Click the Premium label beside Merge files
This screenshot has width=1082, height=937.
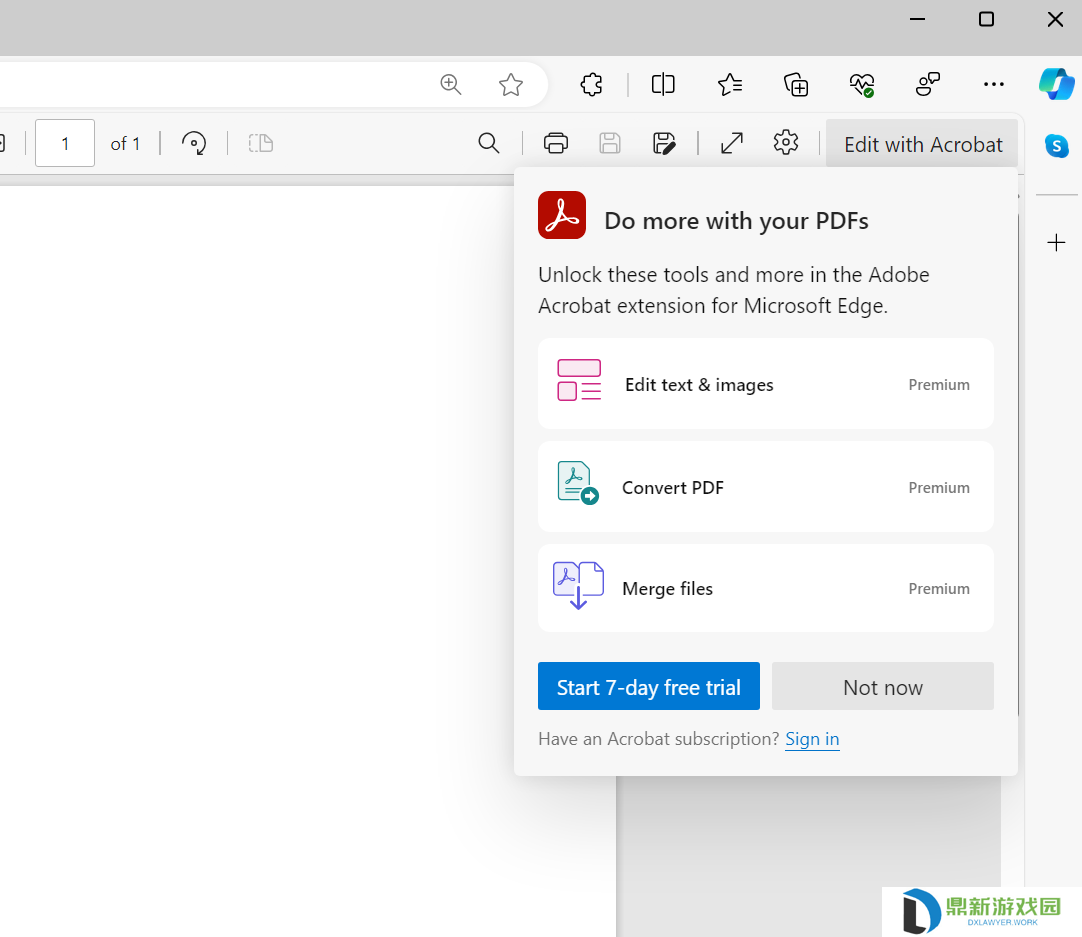pos(938,589)
